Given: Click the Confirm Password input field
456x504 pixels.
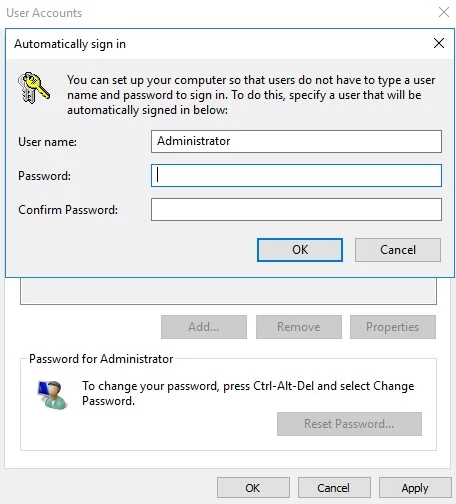Looking at the screenshot, I should click(x=296, y=209).
